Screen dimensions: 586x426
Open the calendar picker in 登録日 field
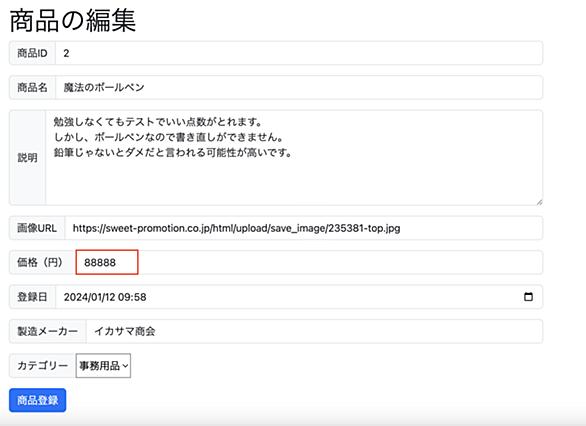point(528,297)
